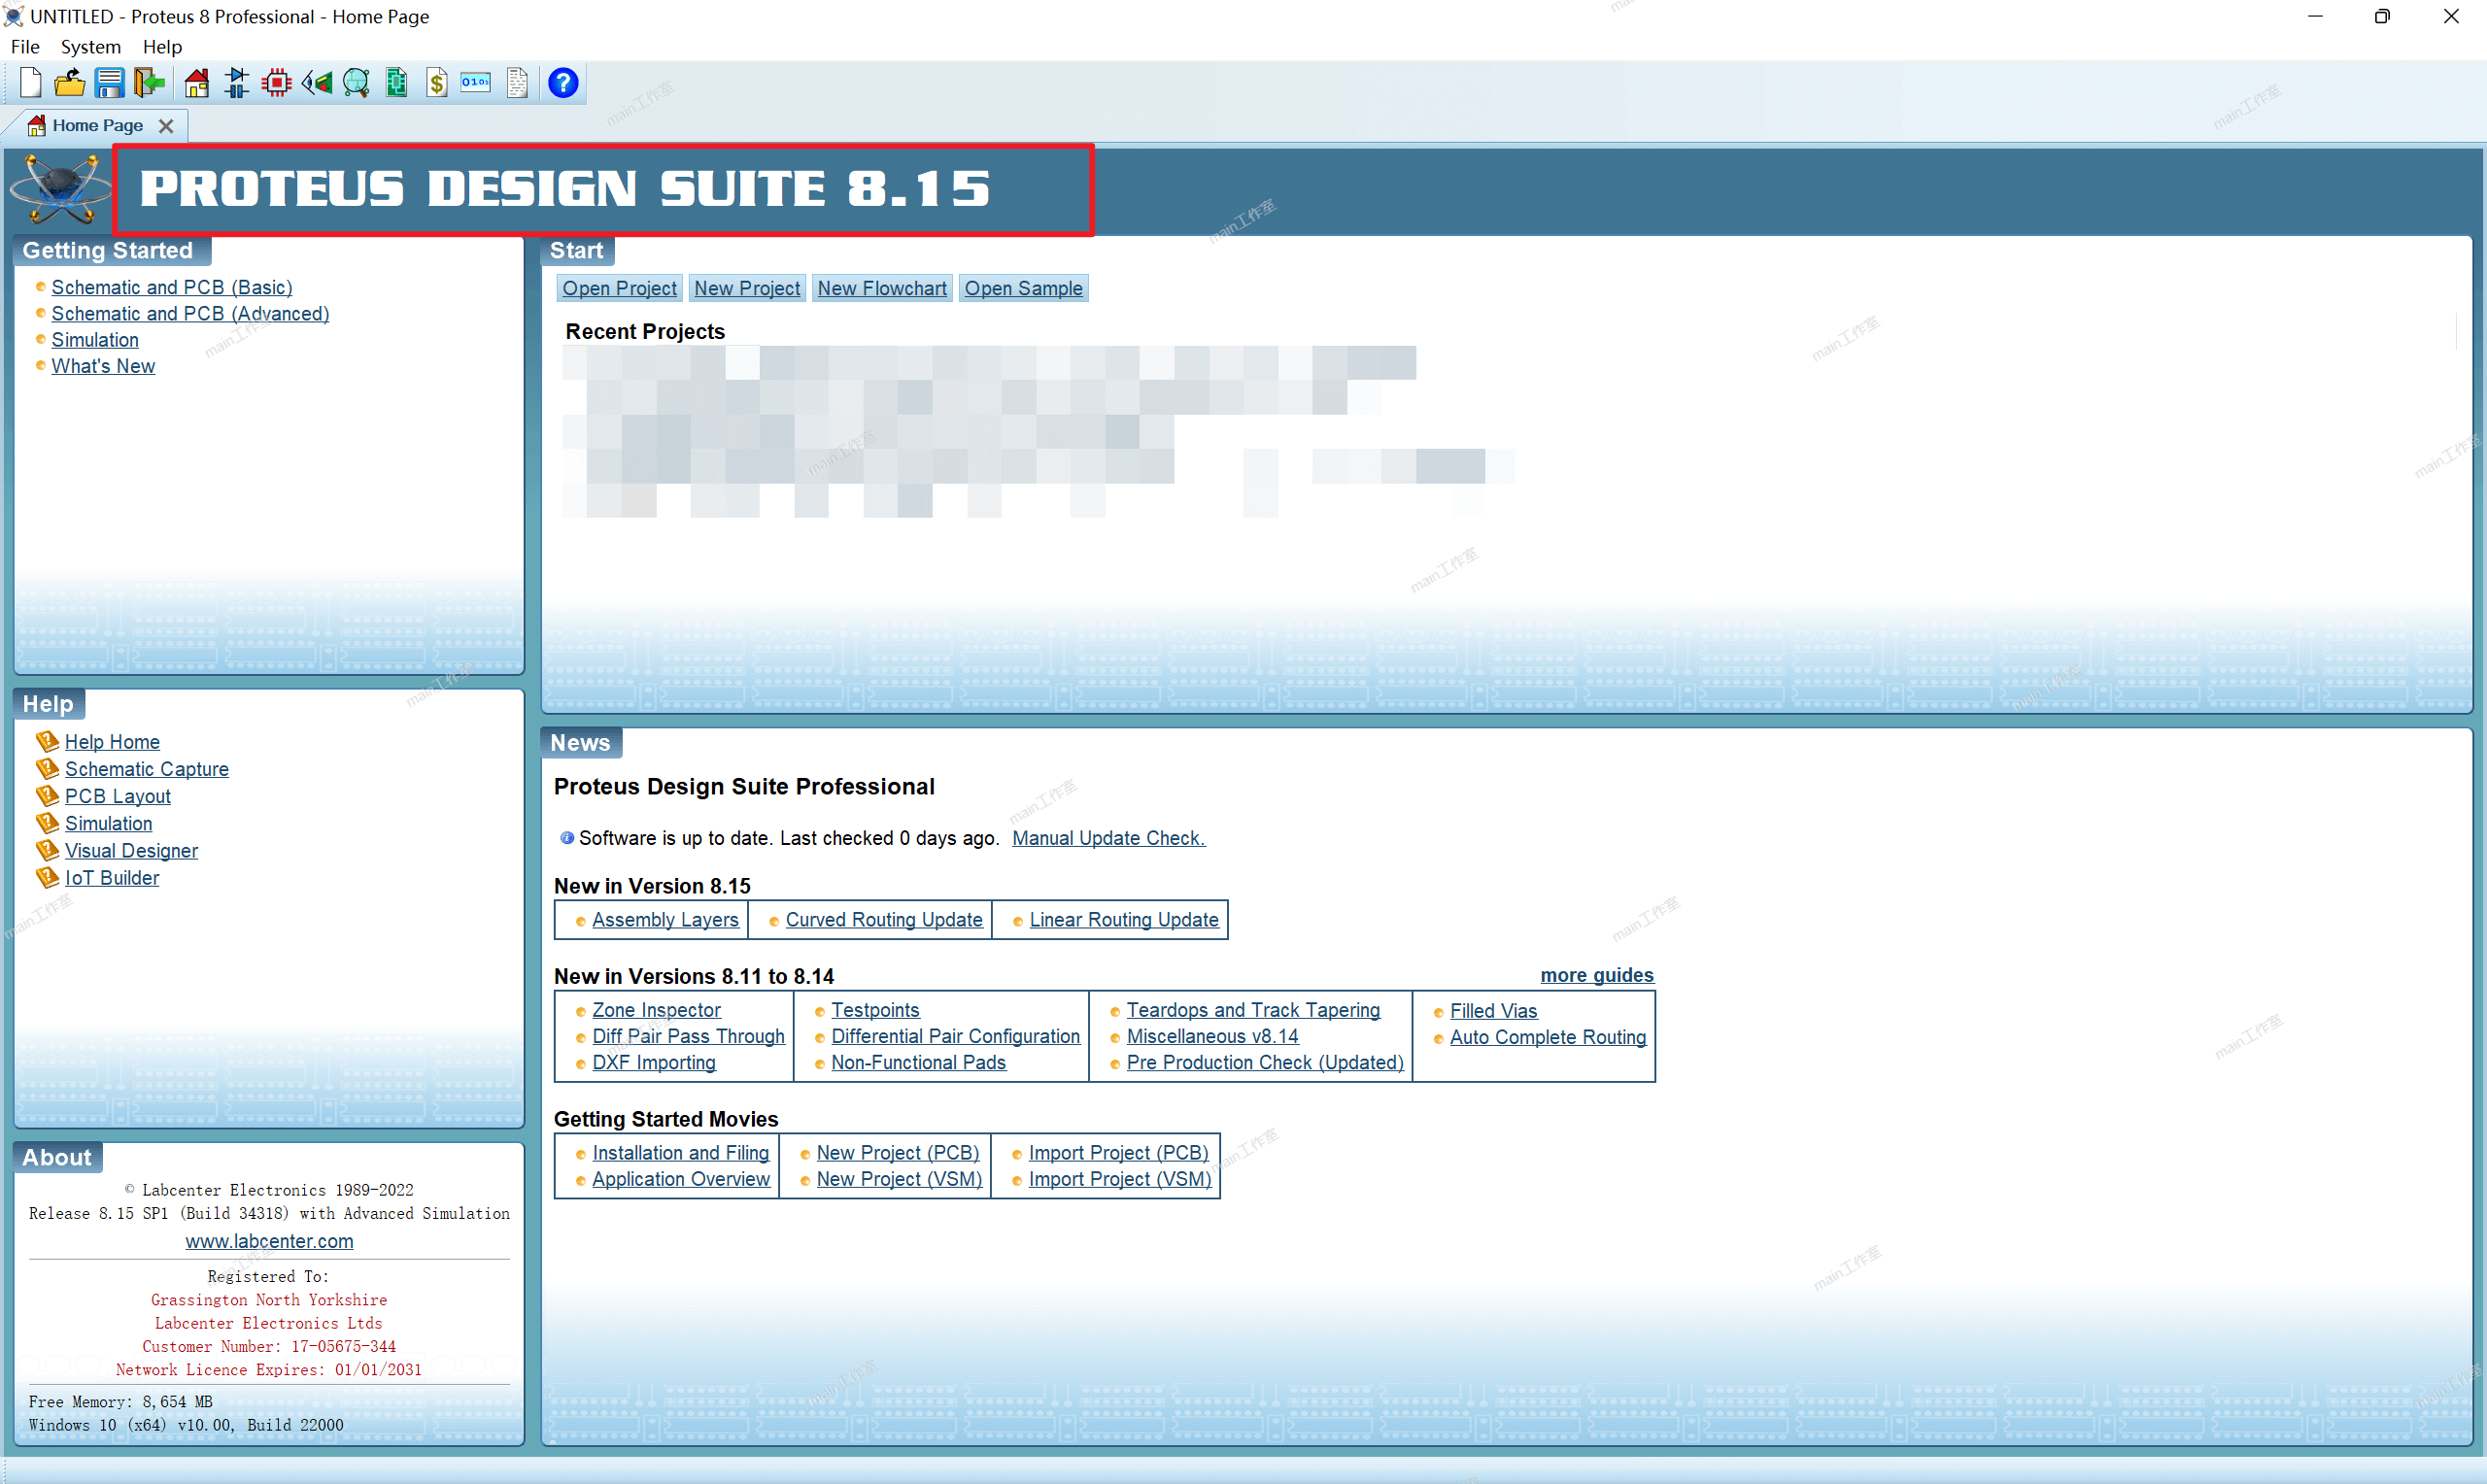Open the Non-Functional Pads guide
The width and height of the screenshot is (2487, 1484).
(x=918, y=1063)
